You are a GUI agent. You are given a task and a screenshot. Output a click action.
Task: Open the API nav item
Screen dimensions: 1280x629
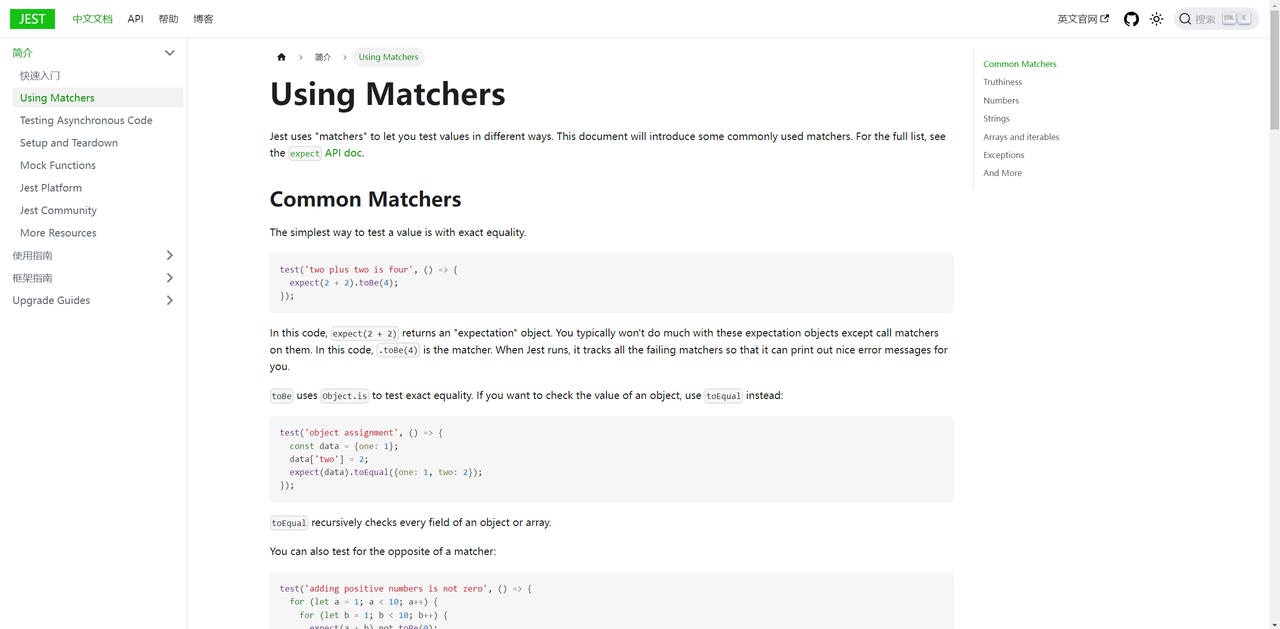[136, 19]
